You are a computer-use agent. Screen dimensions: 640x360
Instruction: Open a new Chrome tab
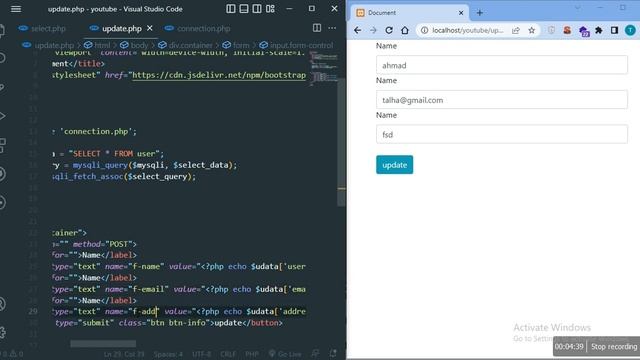pyautogui.click(x=480, y=13)
